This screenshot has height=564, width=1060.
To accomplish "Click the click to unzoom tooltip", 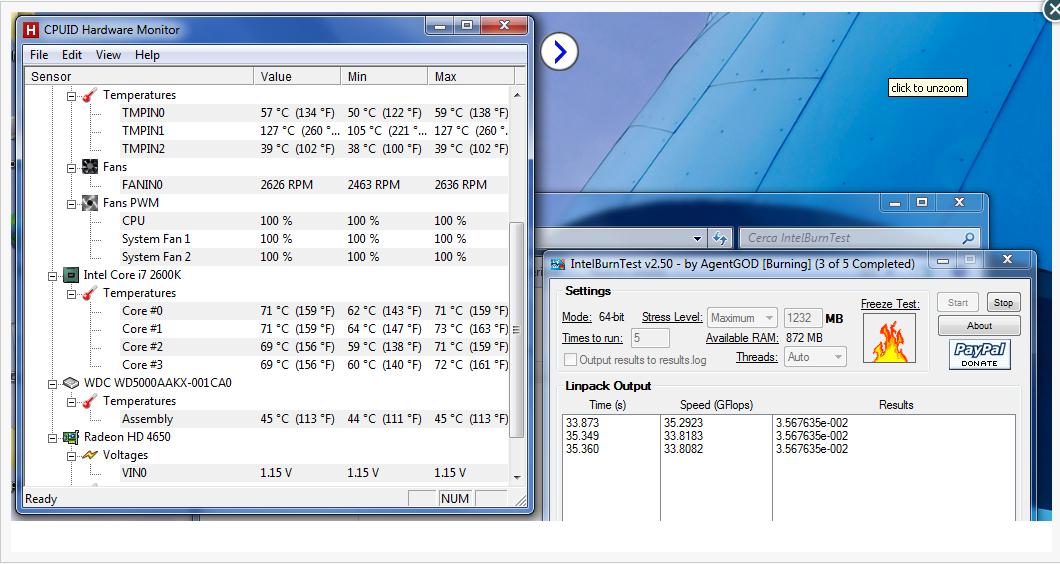I will pos(928,88).
